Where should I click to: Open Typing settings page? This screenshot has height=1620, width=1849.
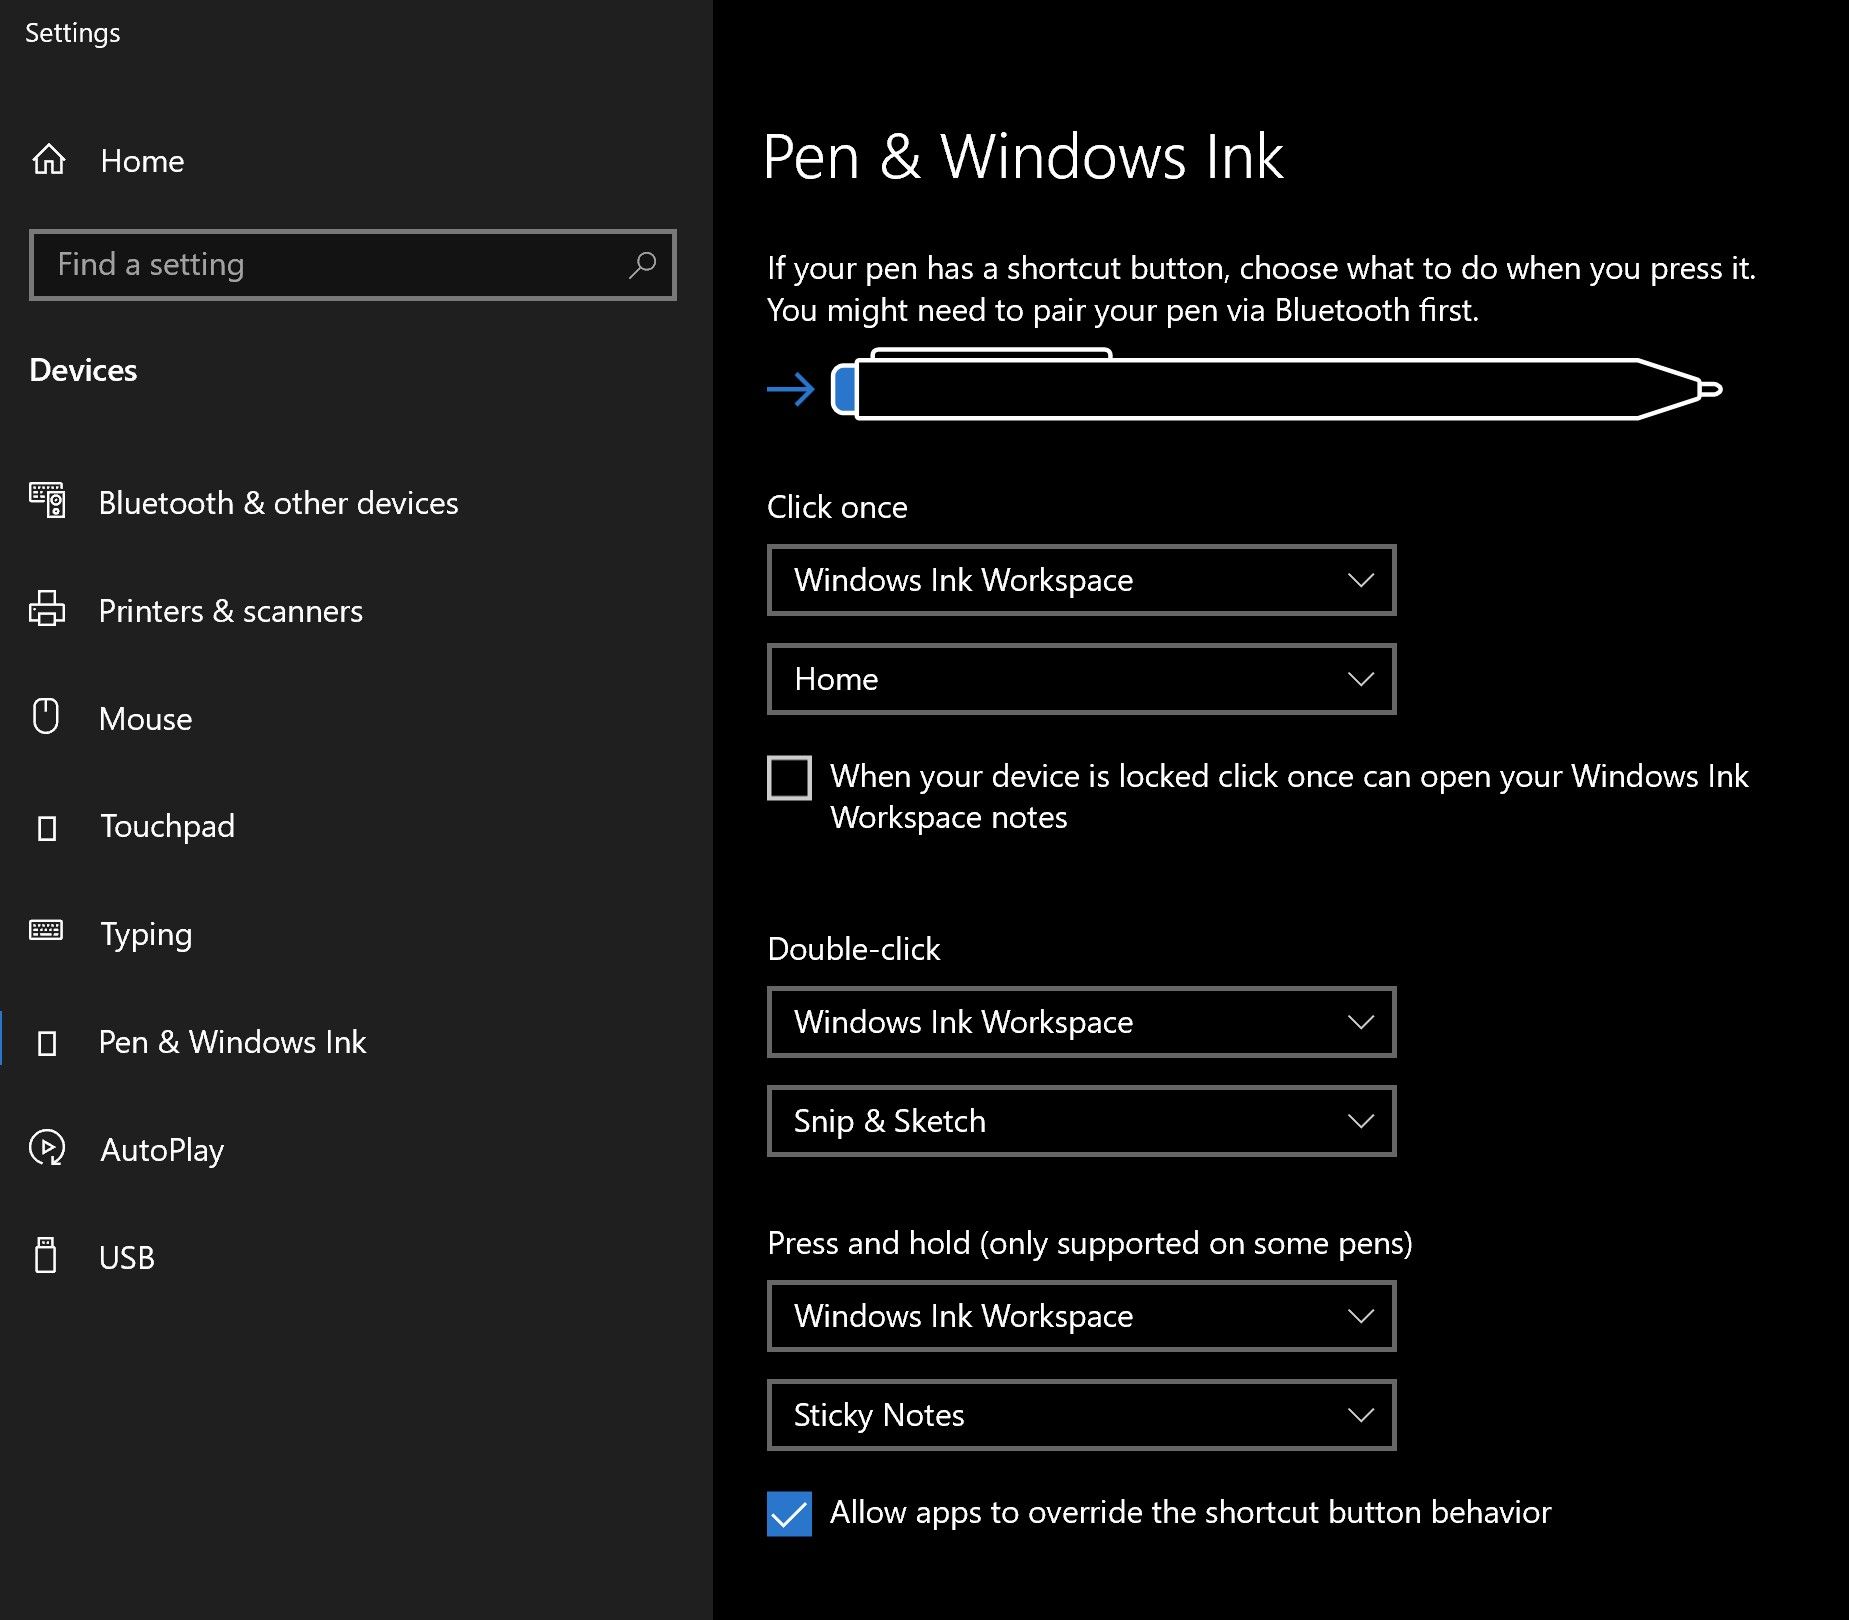pos(146,934)
